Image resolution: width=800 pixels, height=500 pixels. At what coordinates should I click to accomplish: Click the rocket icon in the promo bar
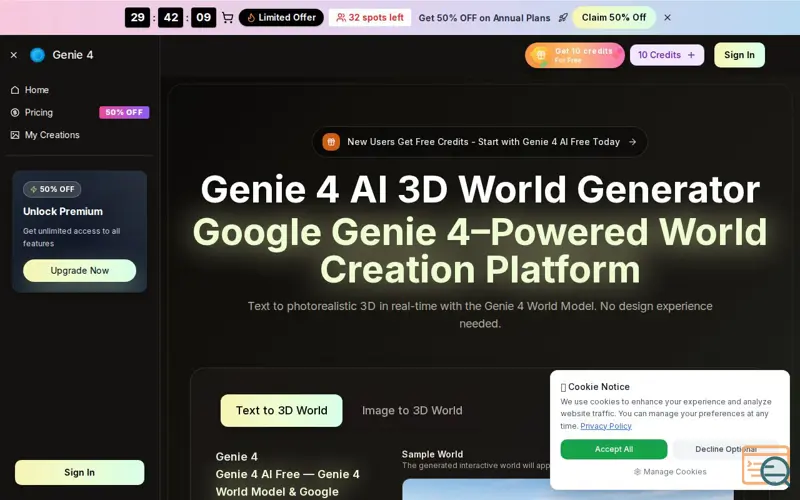563,18
